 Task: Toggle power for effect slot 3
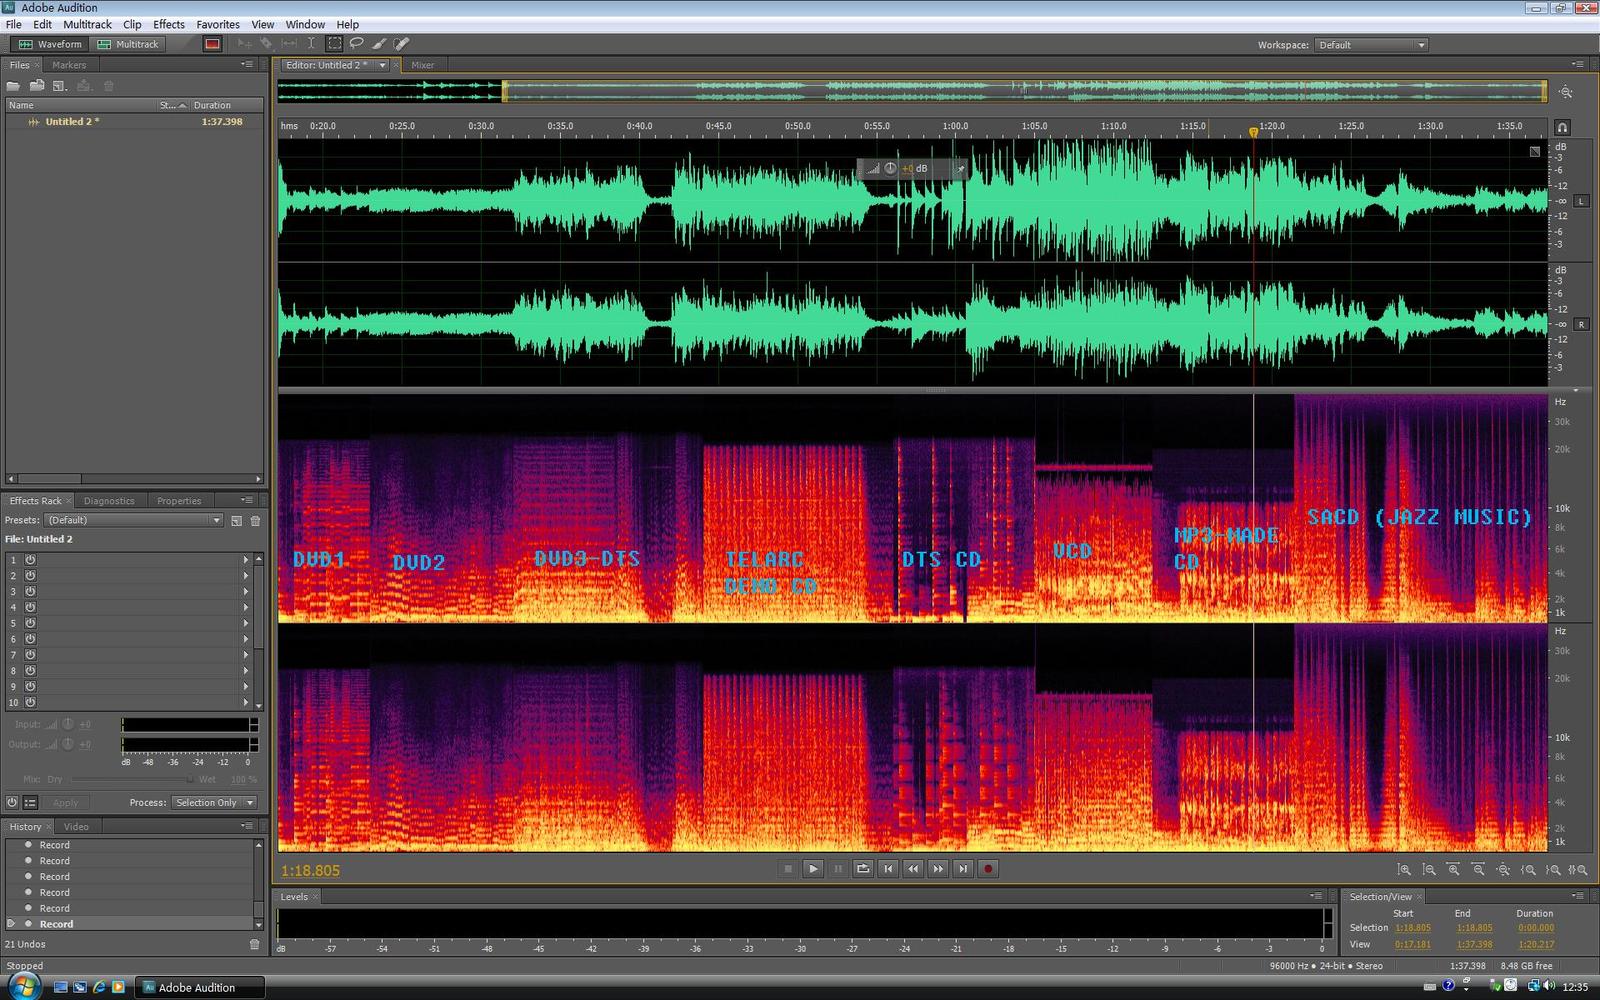30,592
